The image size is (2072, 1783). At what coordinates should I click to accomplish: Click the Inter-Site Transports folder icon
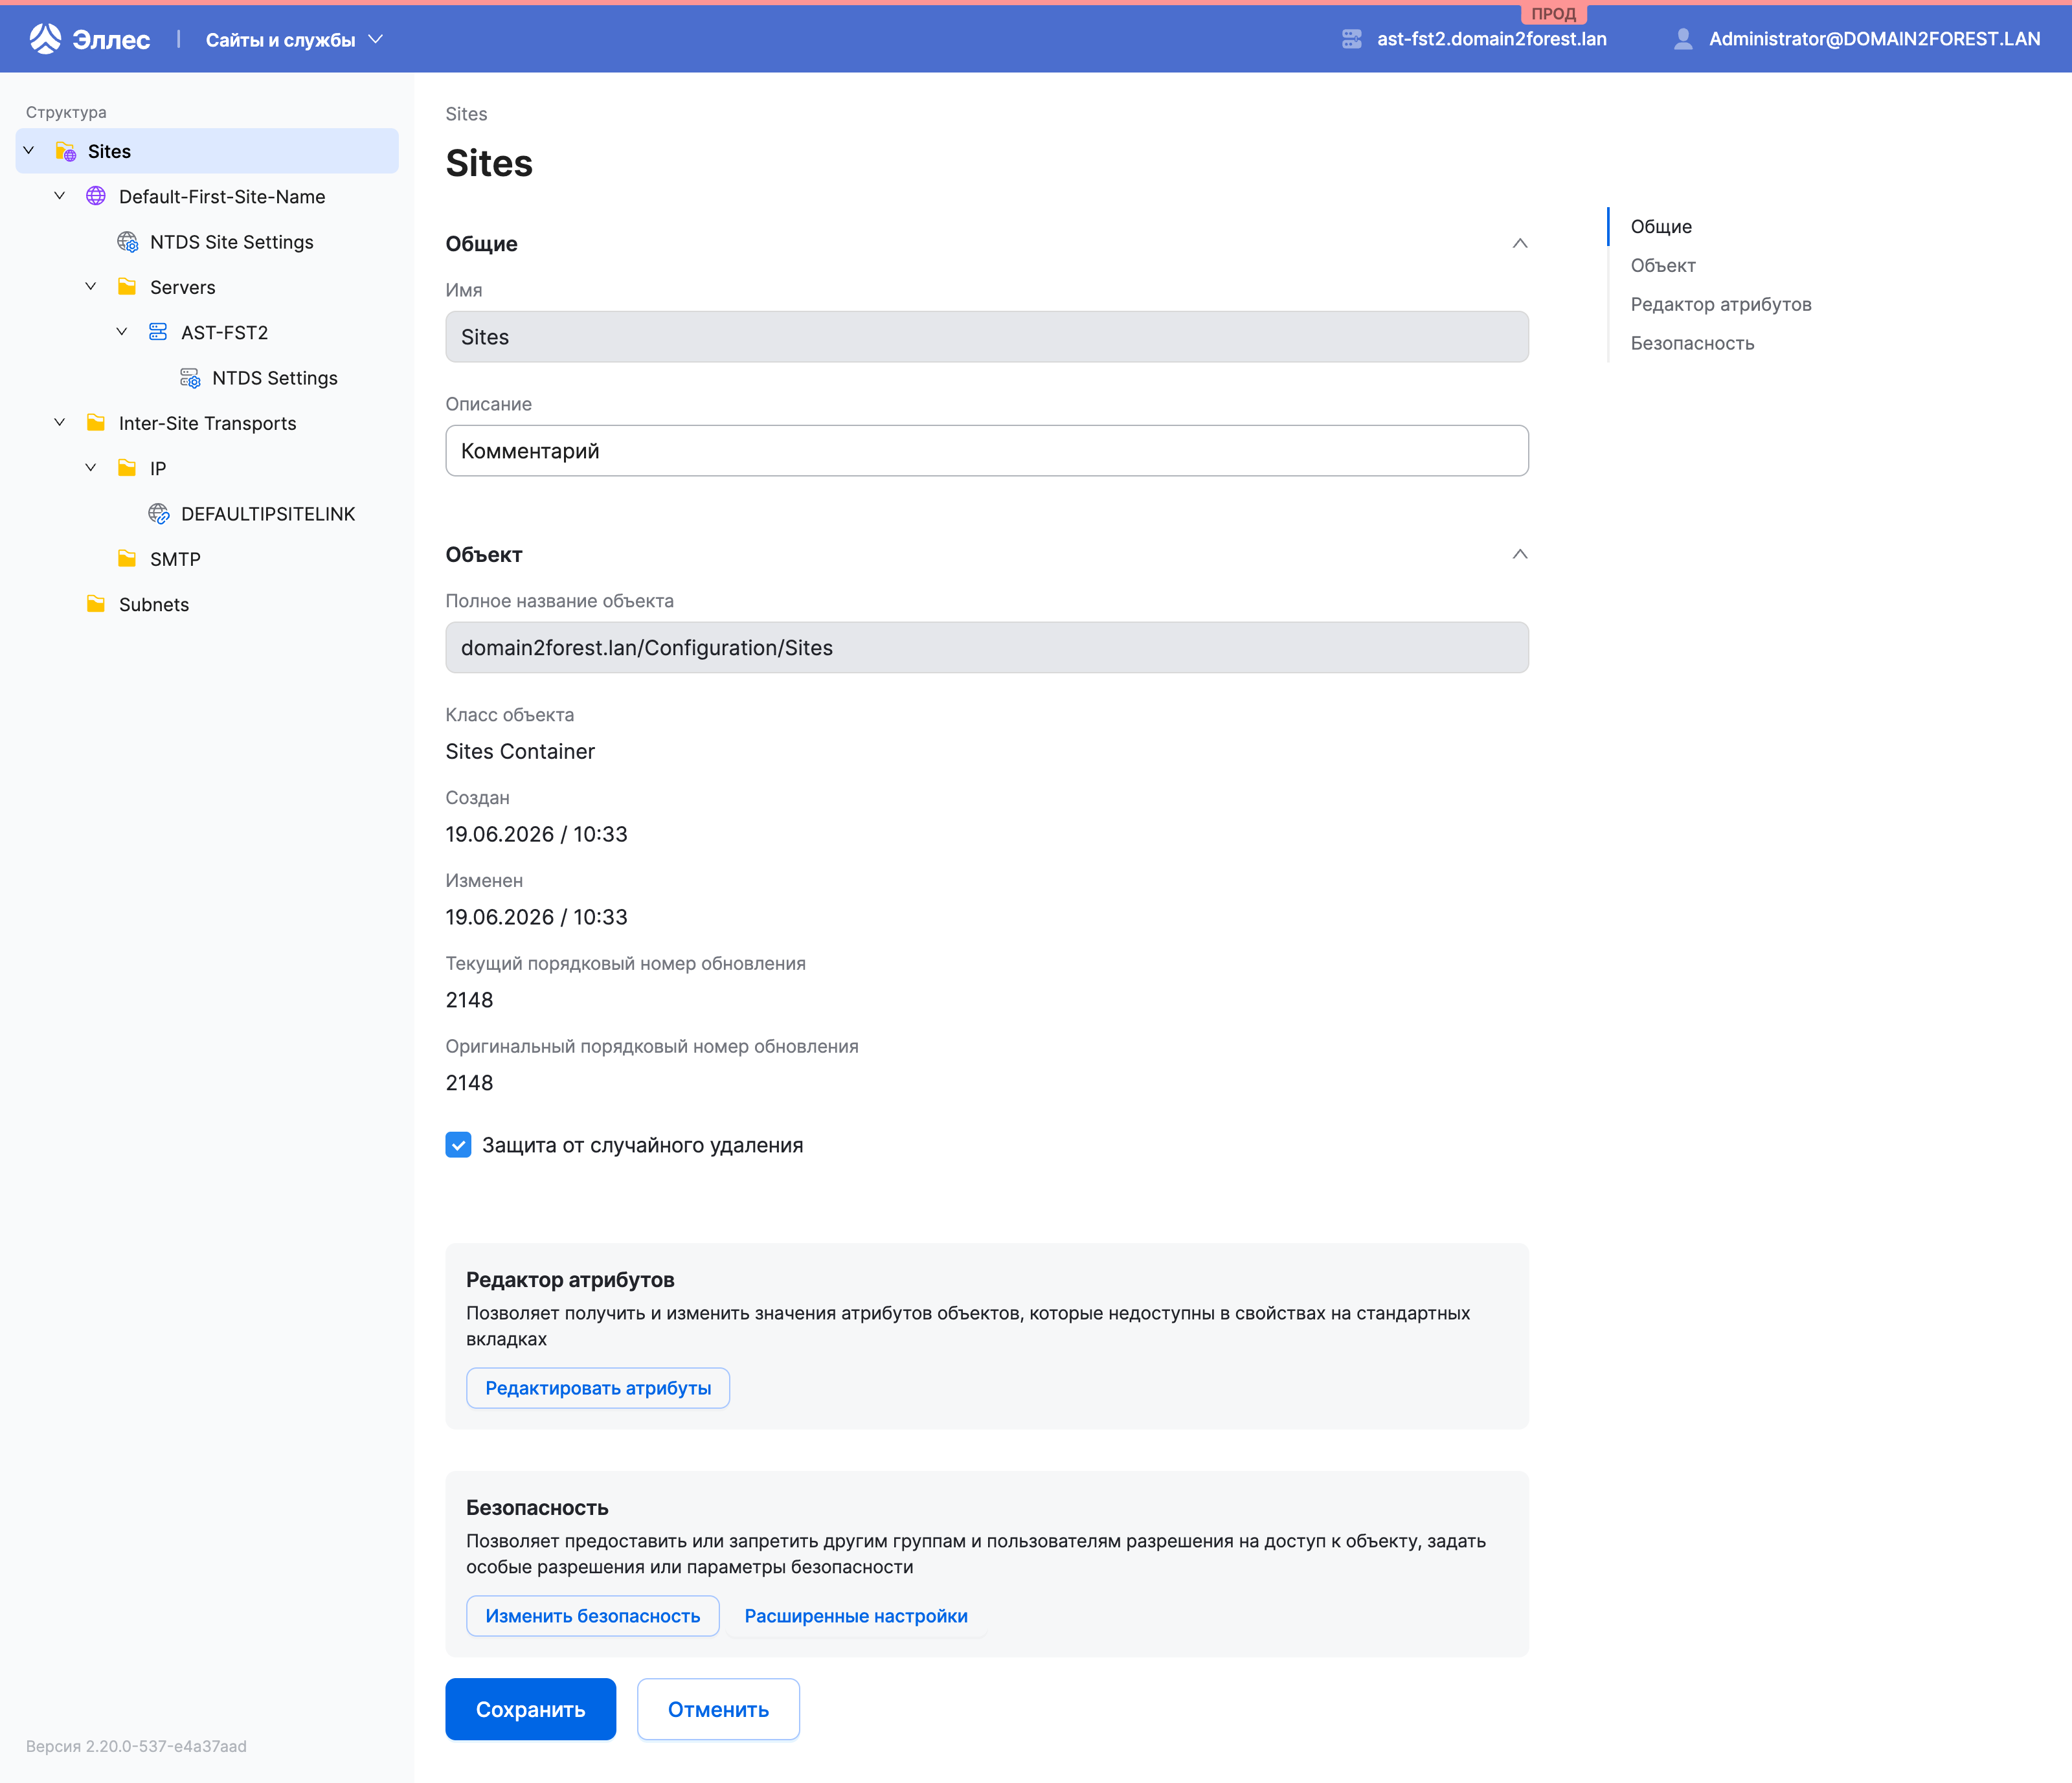96,423
